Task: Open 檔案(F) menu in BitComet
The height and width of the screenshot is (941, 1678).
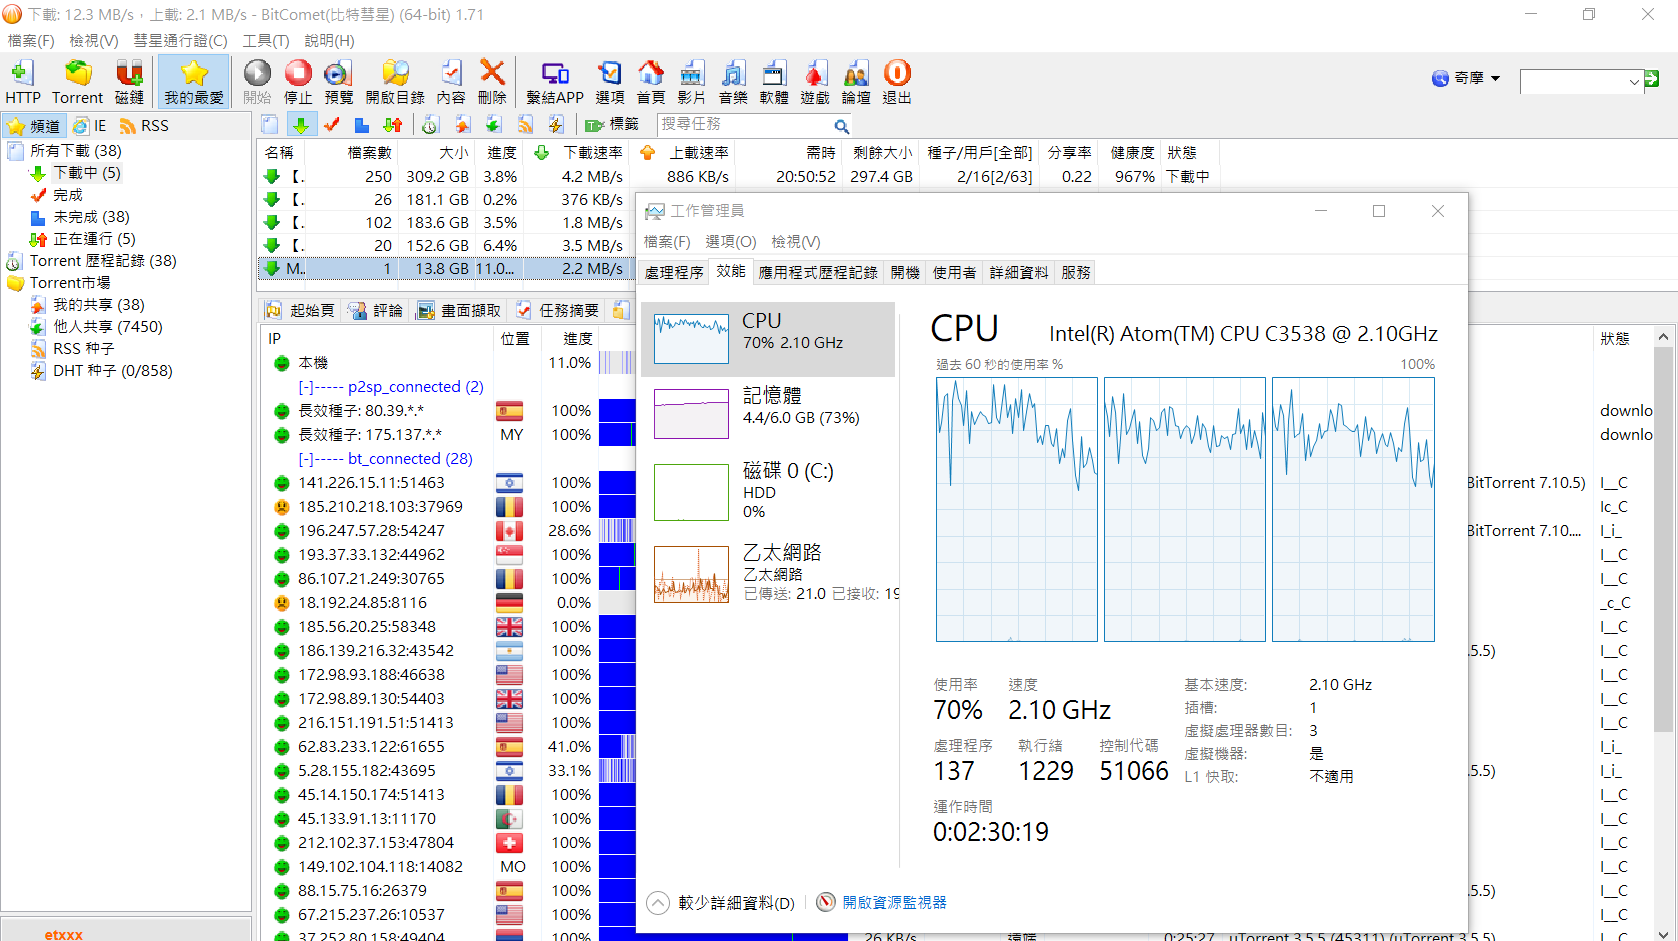Action: click(x=31, y=41)
